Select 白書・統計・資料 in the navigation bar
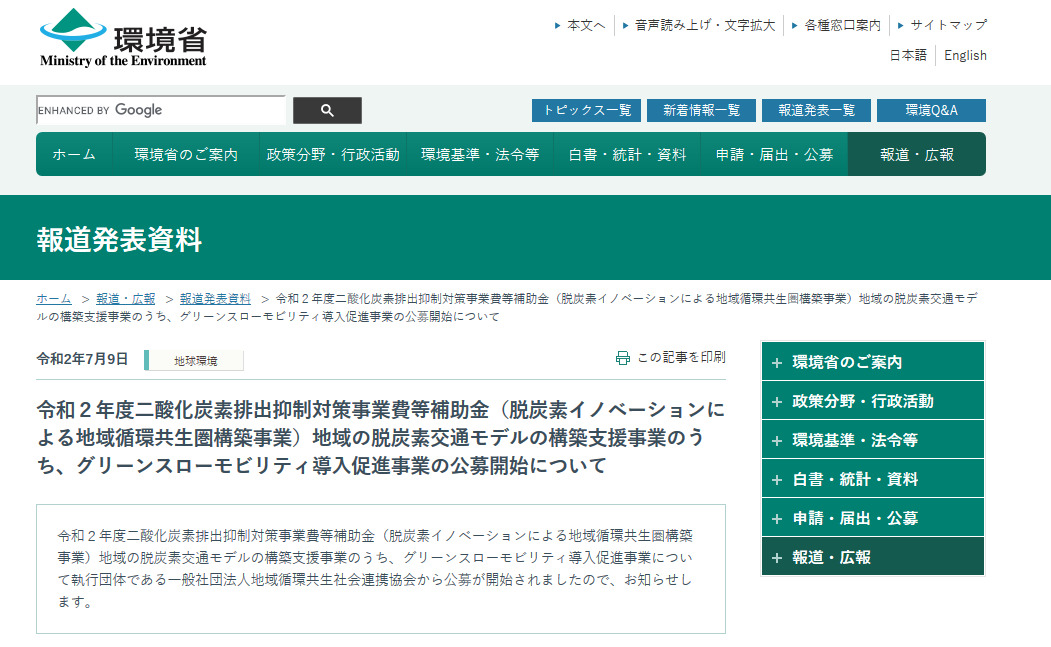1051x647 pixels. [x=627, y=155]
